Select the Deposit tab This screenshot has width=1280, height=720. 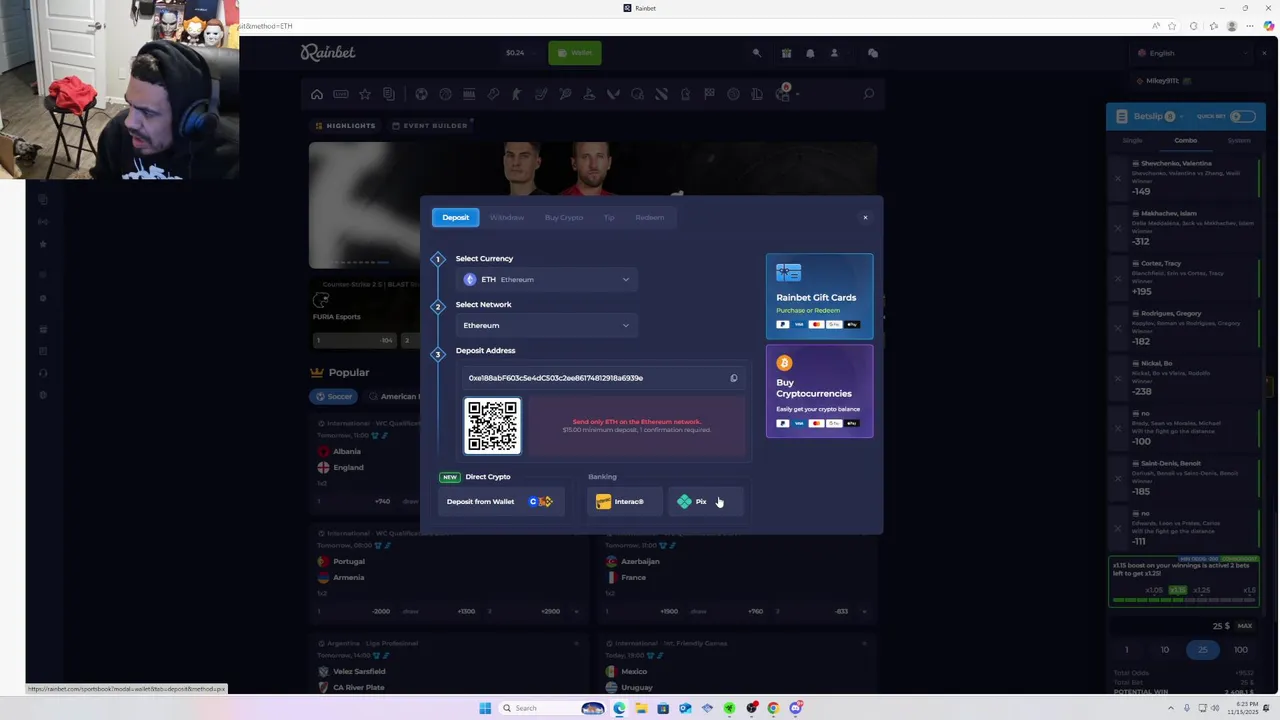pyautogui.click(x=455, y=217)
